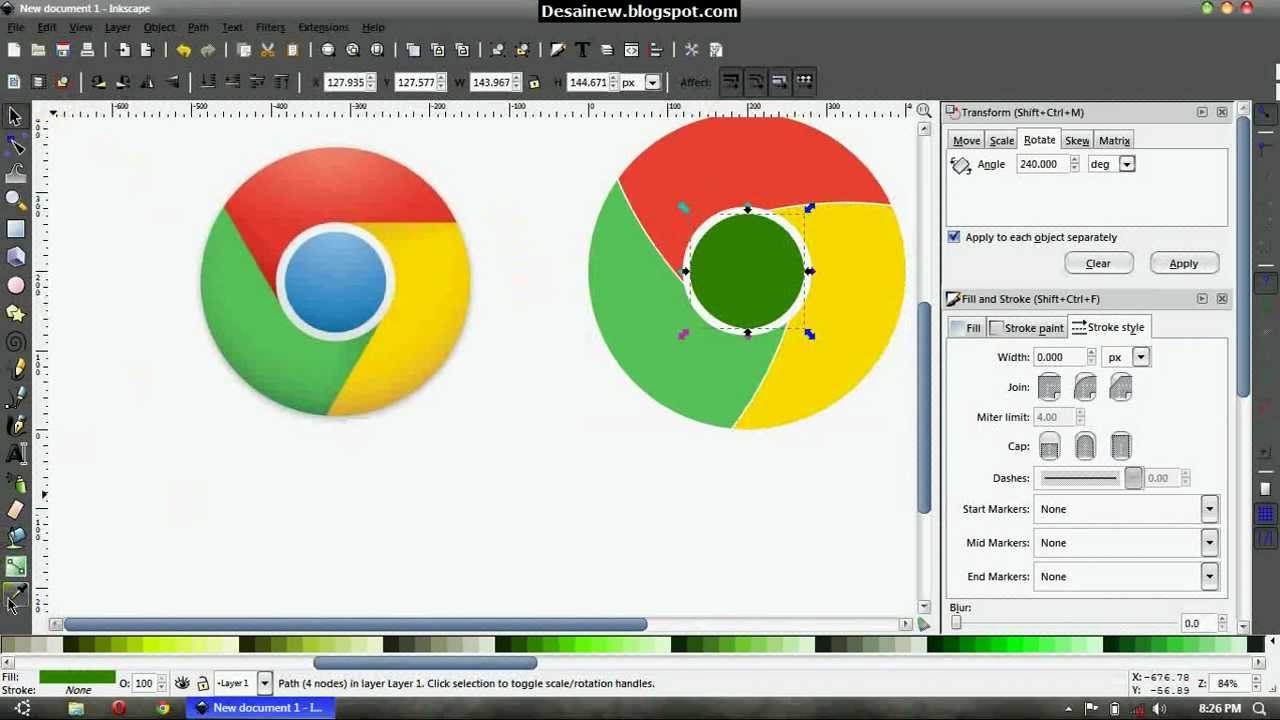Select the Star polygon tool
Image resolution: width=1280 pixels, height=720 pixels.
coord(15,314)
